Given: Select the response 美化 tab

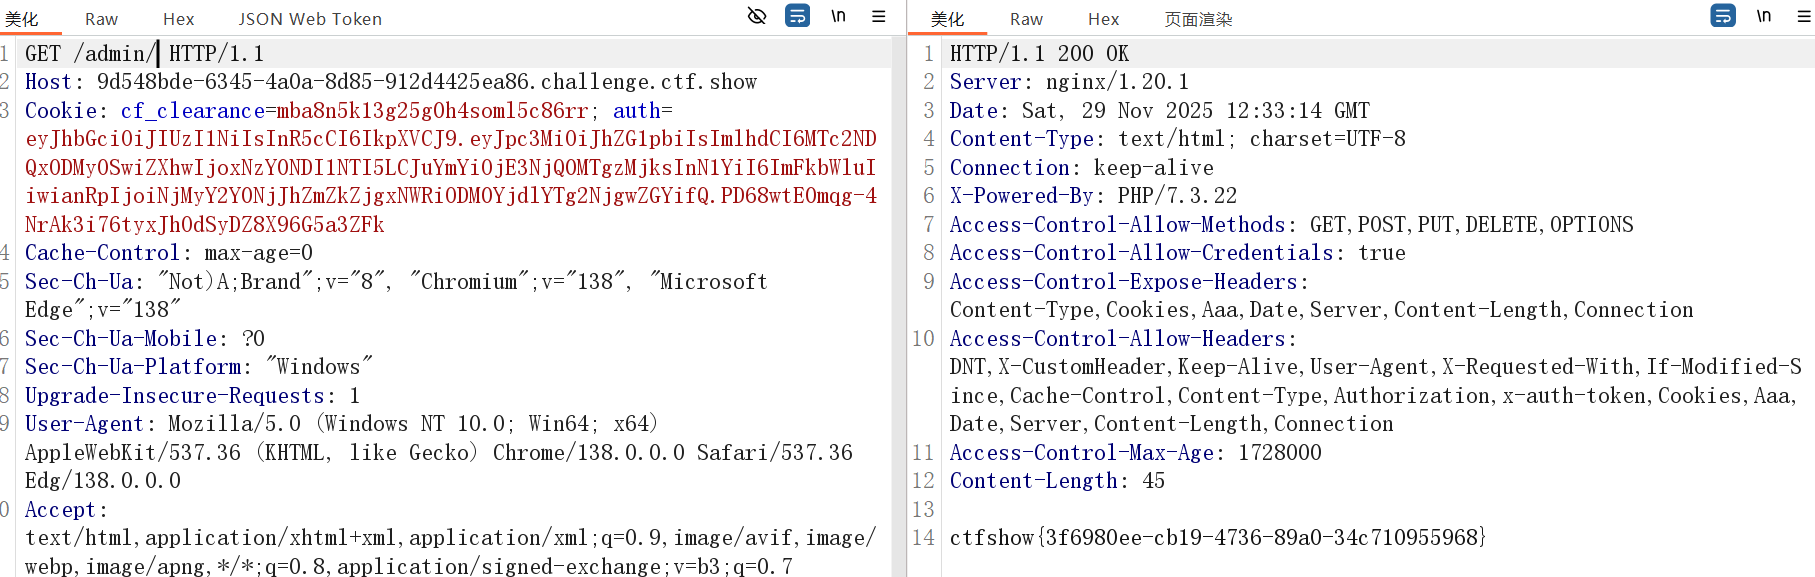Looking at the screenshot, I should point(947,19).
